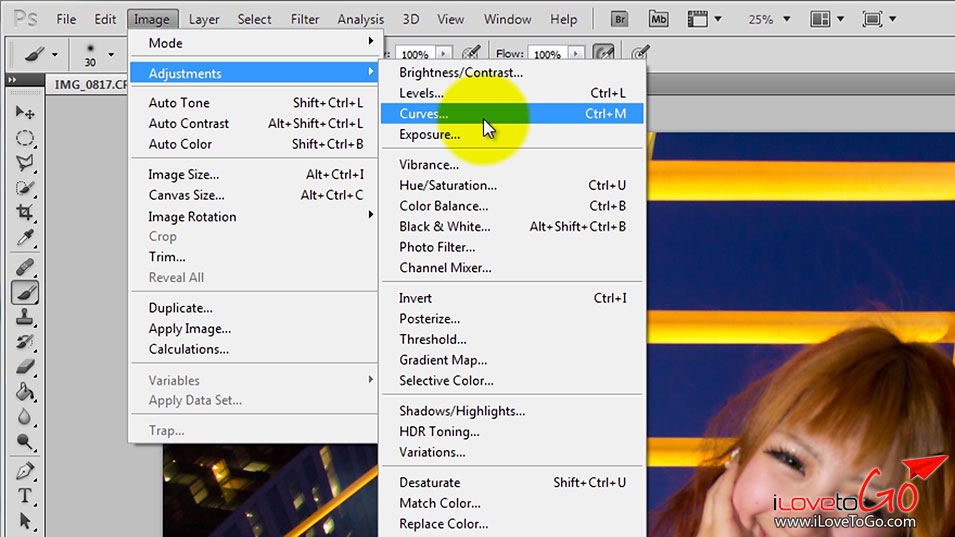This screenshot has height=537, width=955.
Task: Select the Eyedropper tool
Action: point(25,237)
